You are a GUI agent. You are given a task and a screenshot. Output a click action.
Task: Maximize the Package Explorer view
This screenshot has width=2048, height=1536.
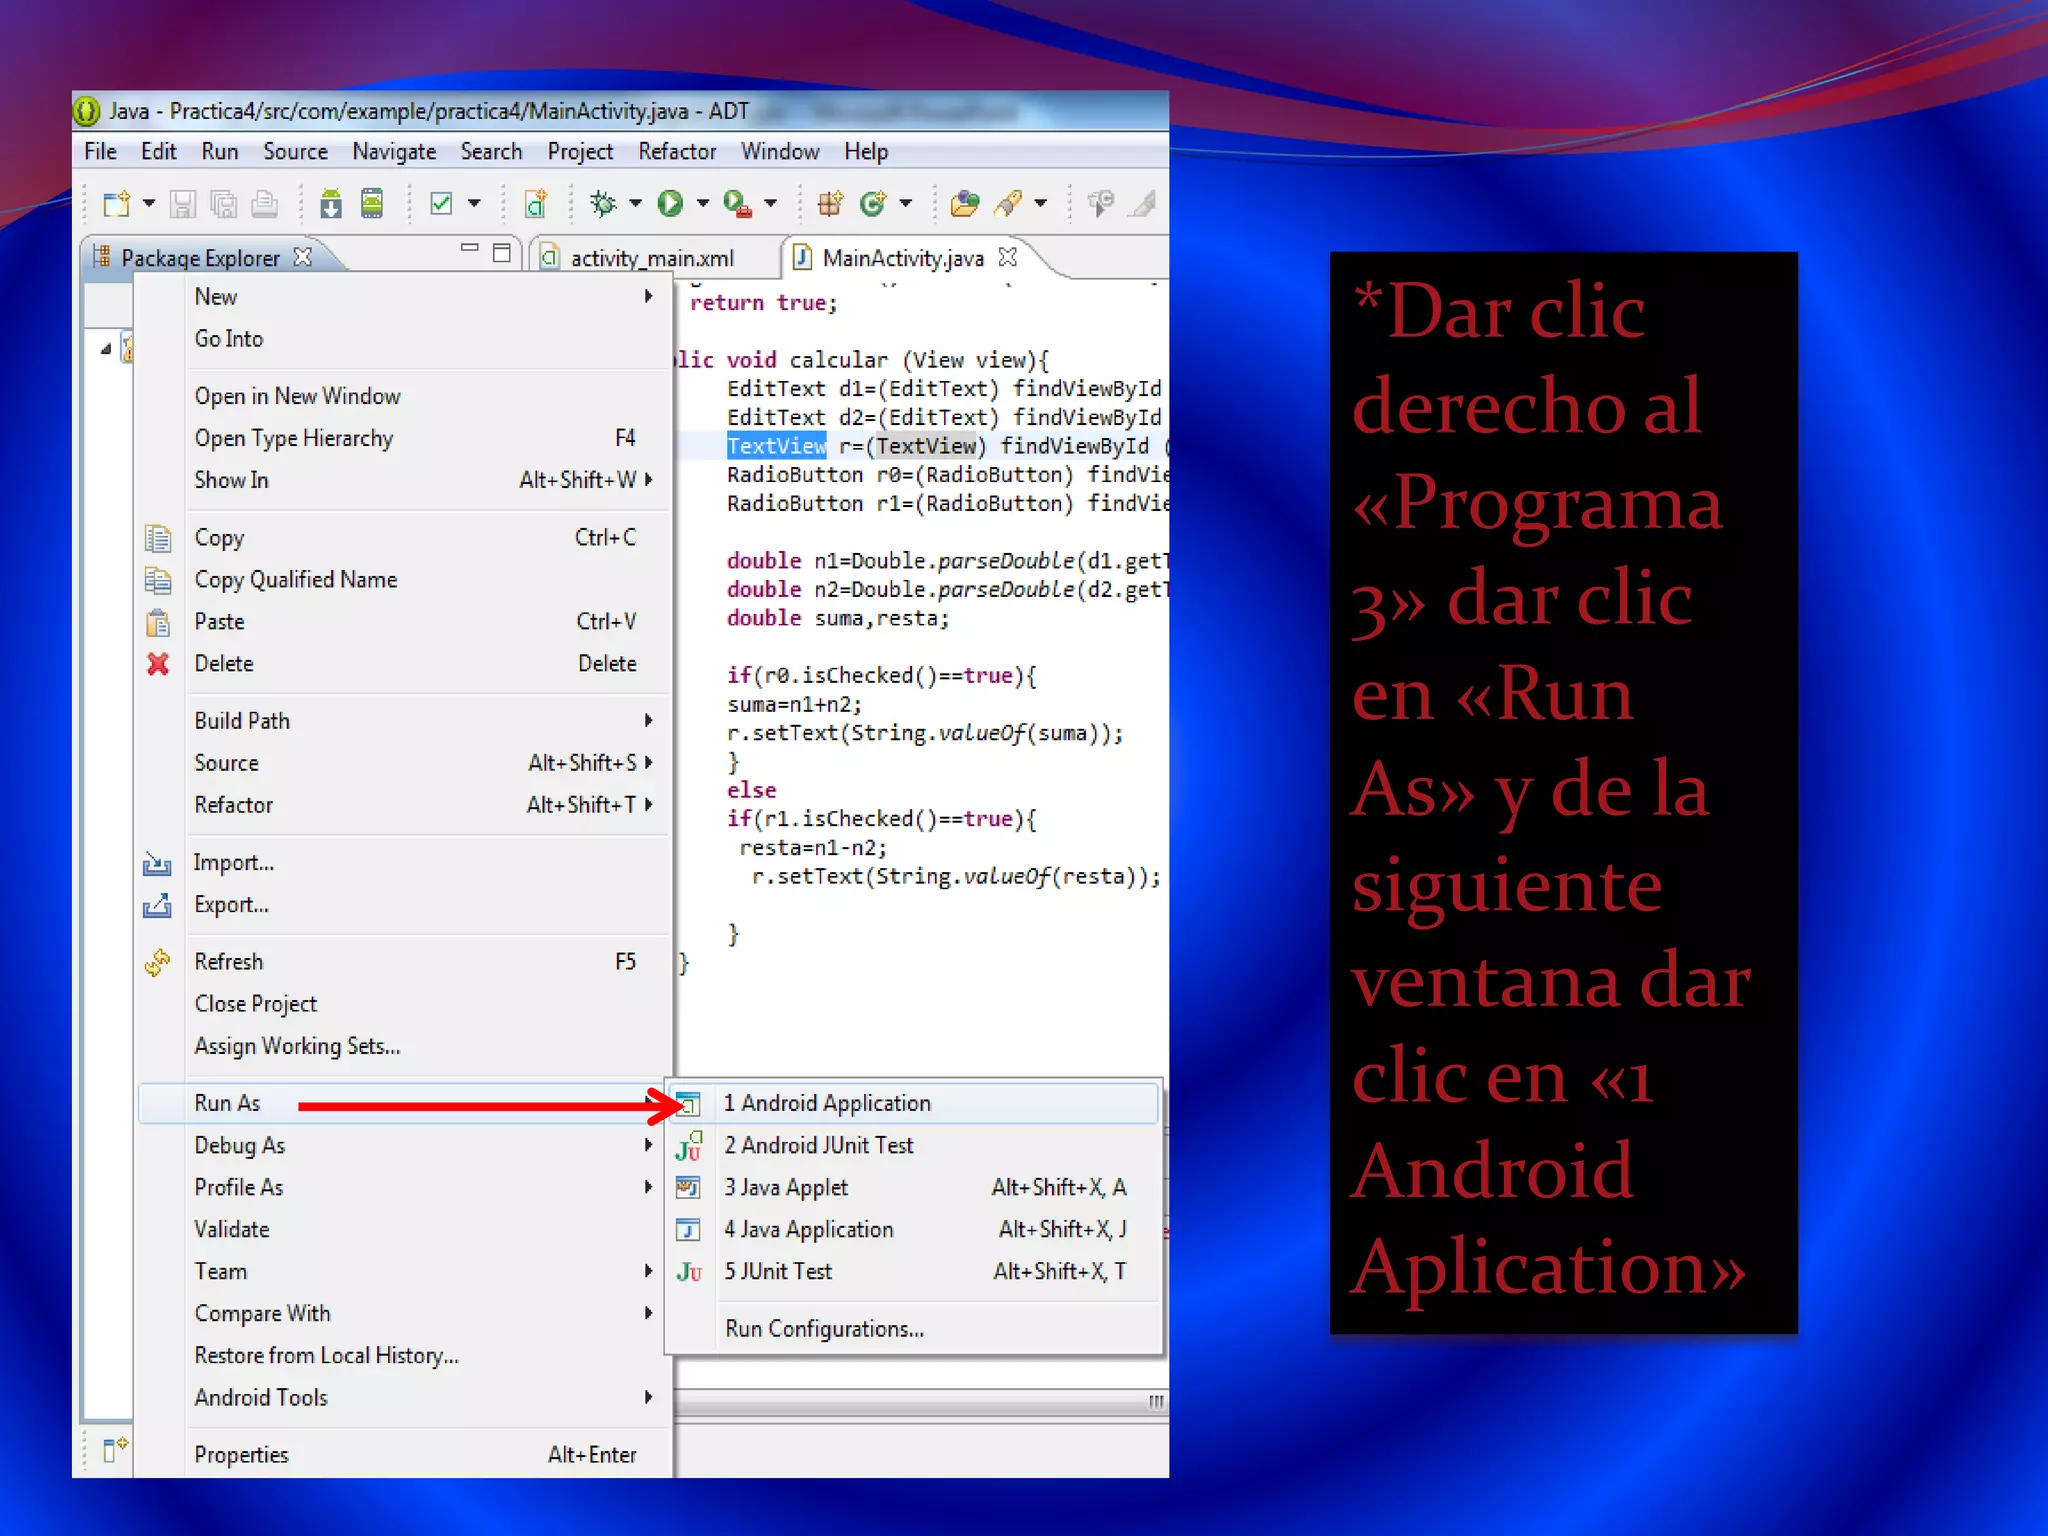502,253
